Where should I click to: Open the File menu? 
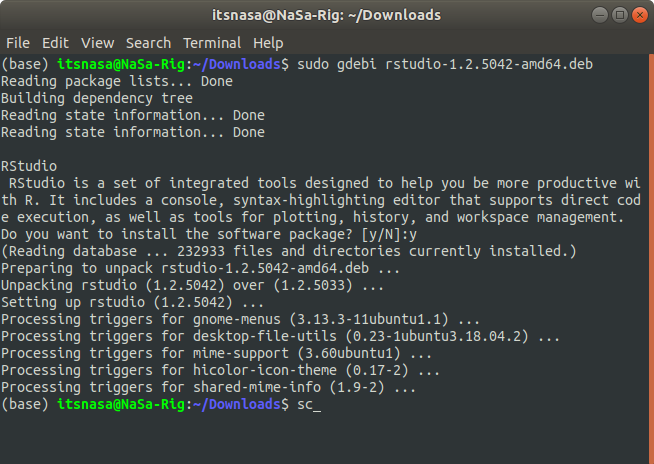(18, 43)
